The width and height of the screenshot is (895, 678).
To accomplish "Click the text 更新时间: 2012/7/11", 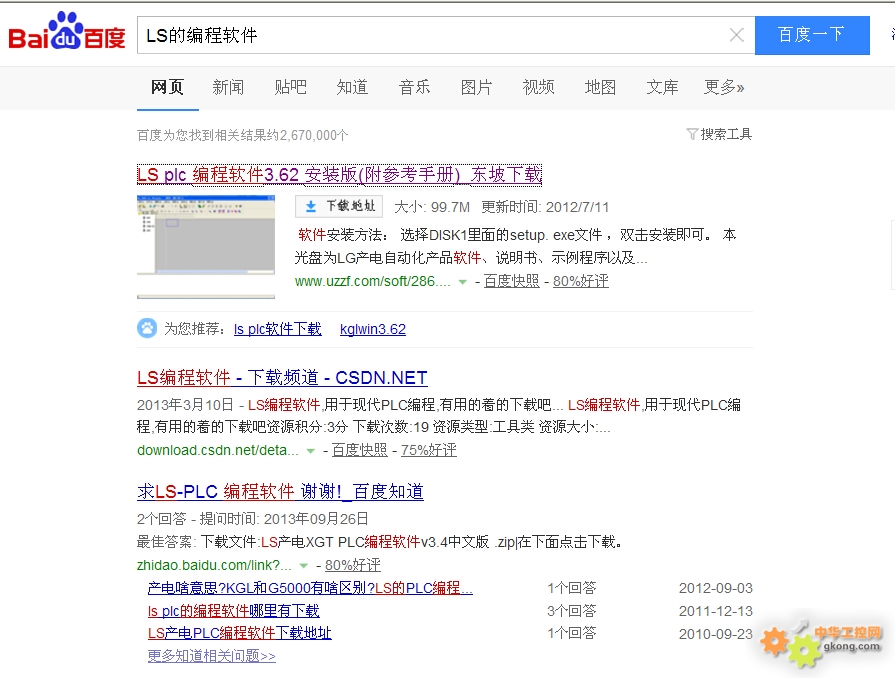I will [x=545, y=207].
